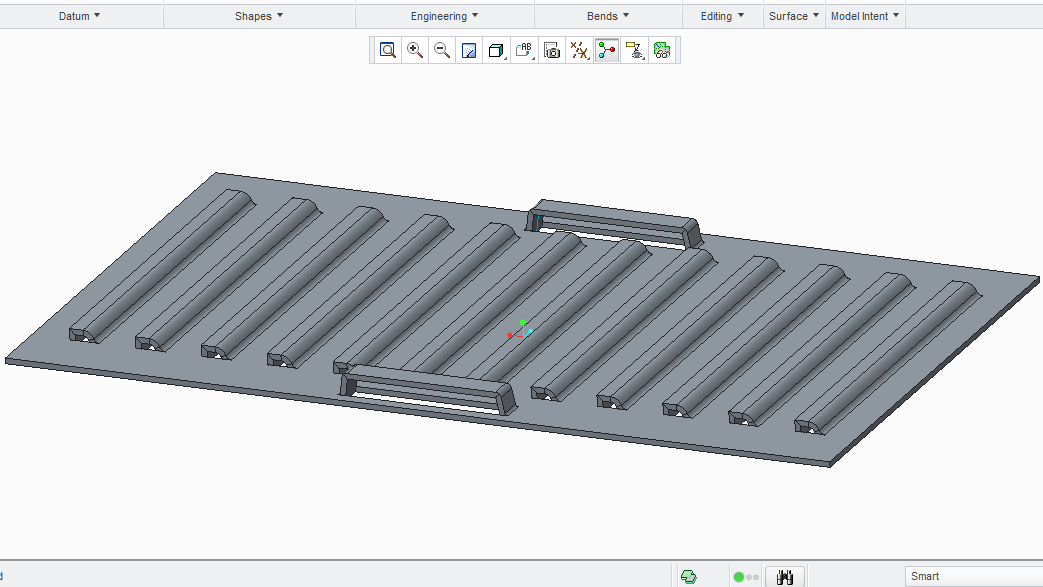Click the Zoom In magnifier icon
Viewport: 1043px width, 587px height.
click(415, 50)
